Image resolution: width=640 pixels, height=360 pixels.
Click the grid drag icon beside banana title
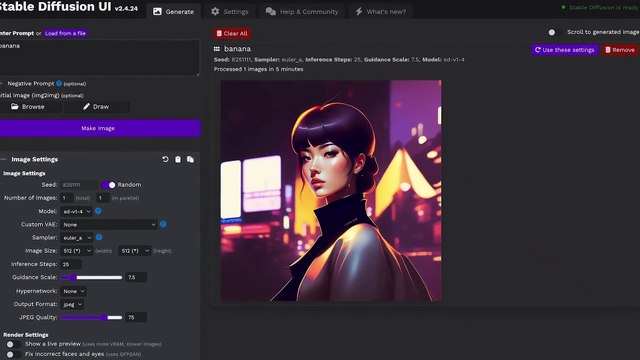click(x=217, y=49)
